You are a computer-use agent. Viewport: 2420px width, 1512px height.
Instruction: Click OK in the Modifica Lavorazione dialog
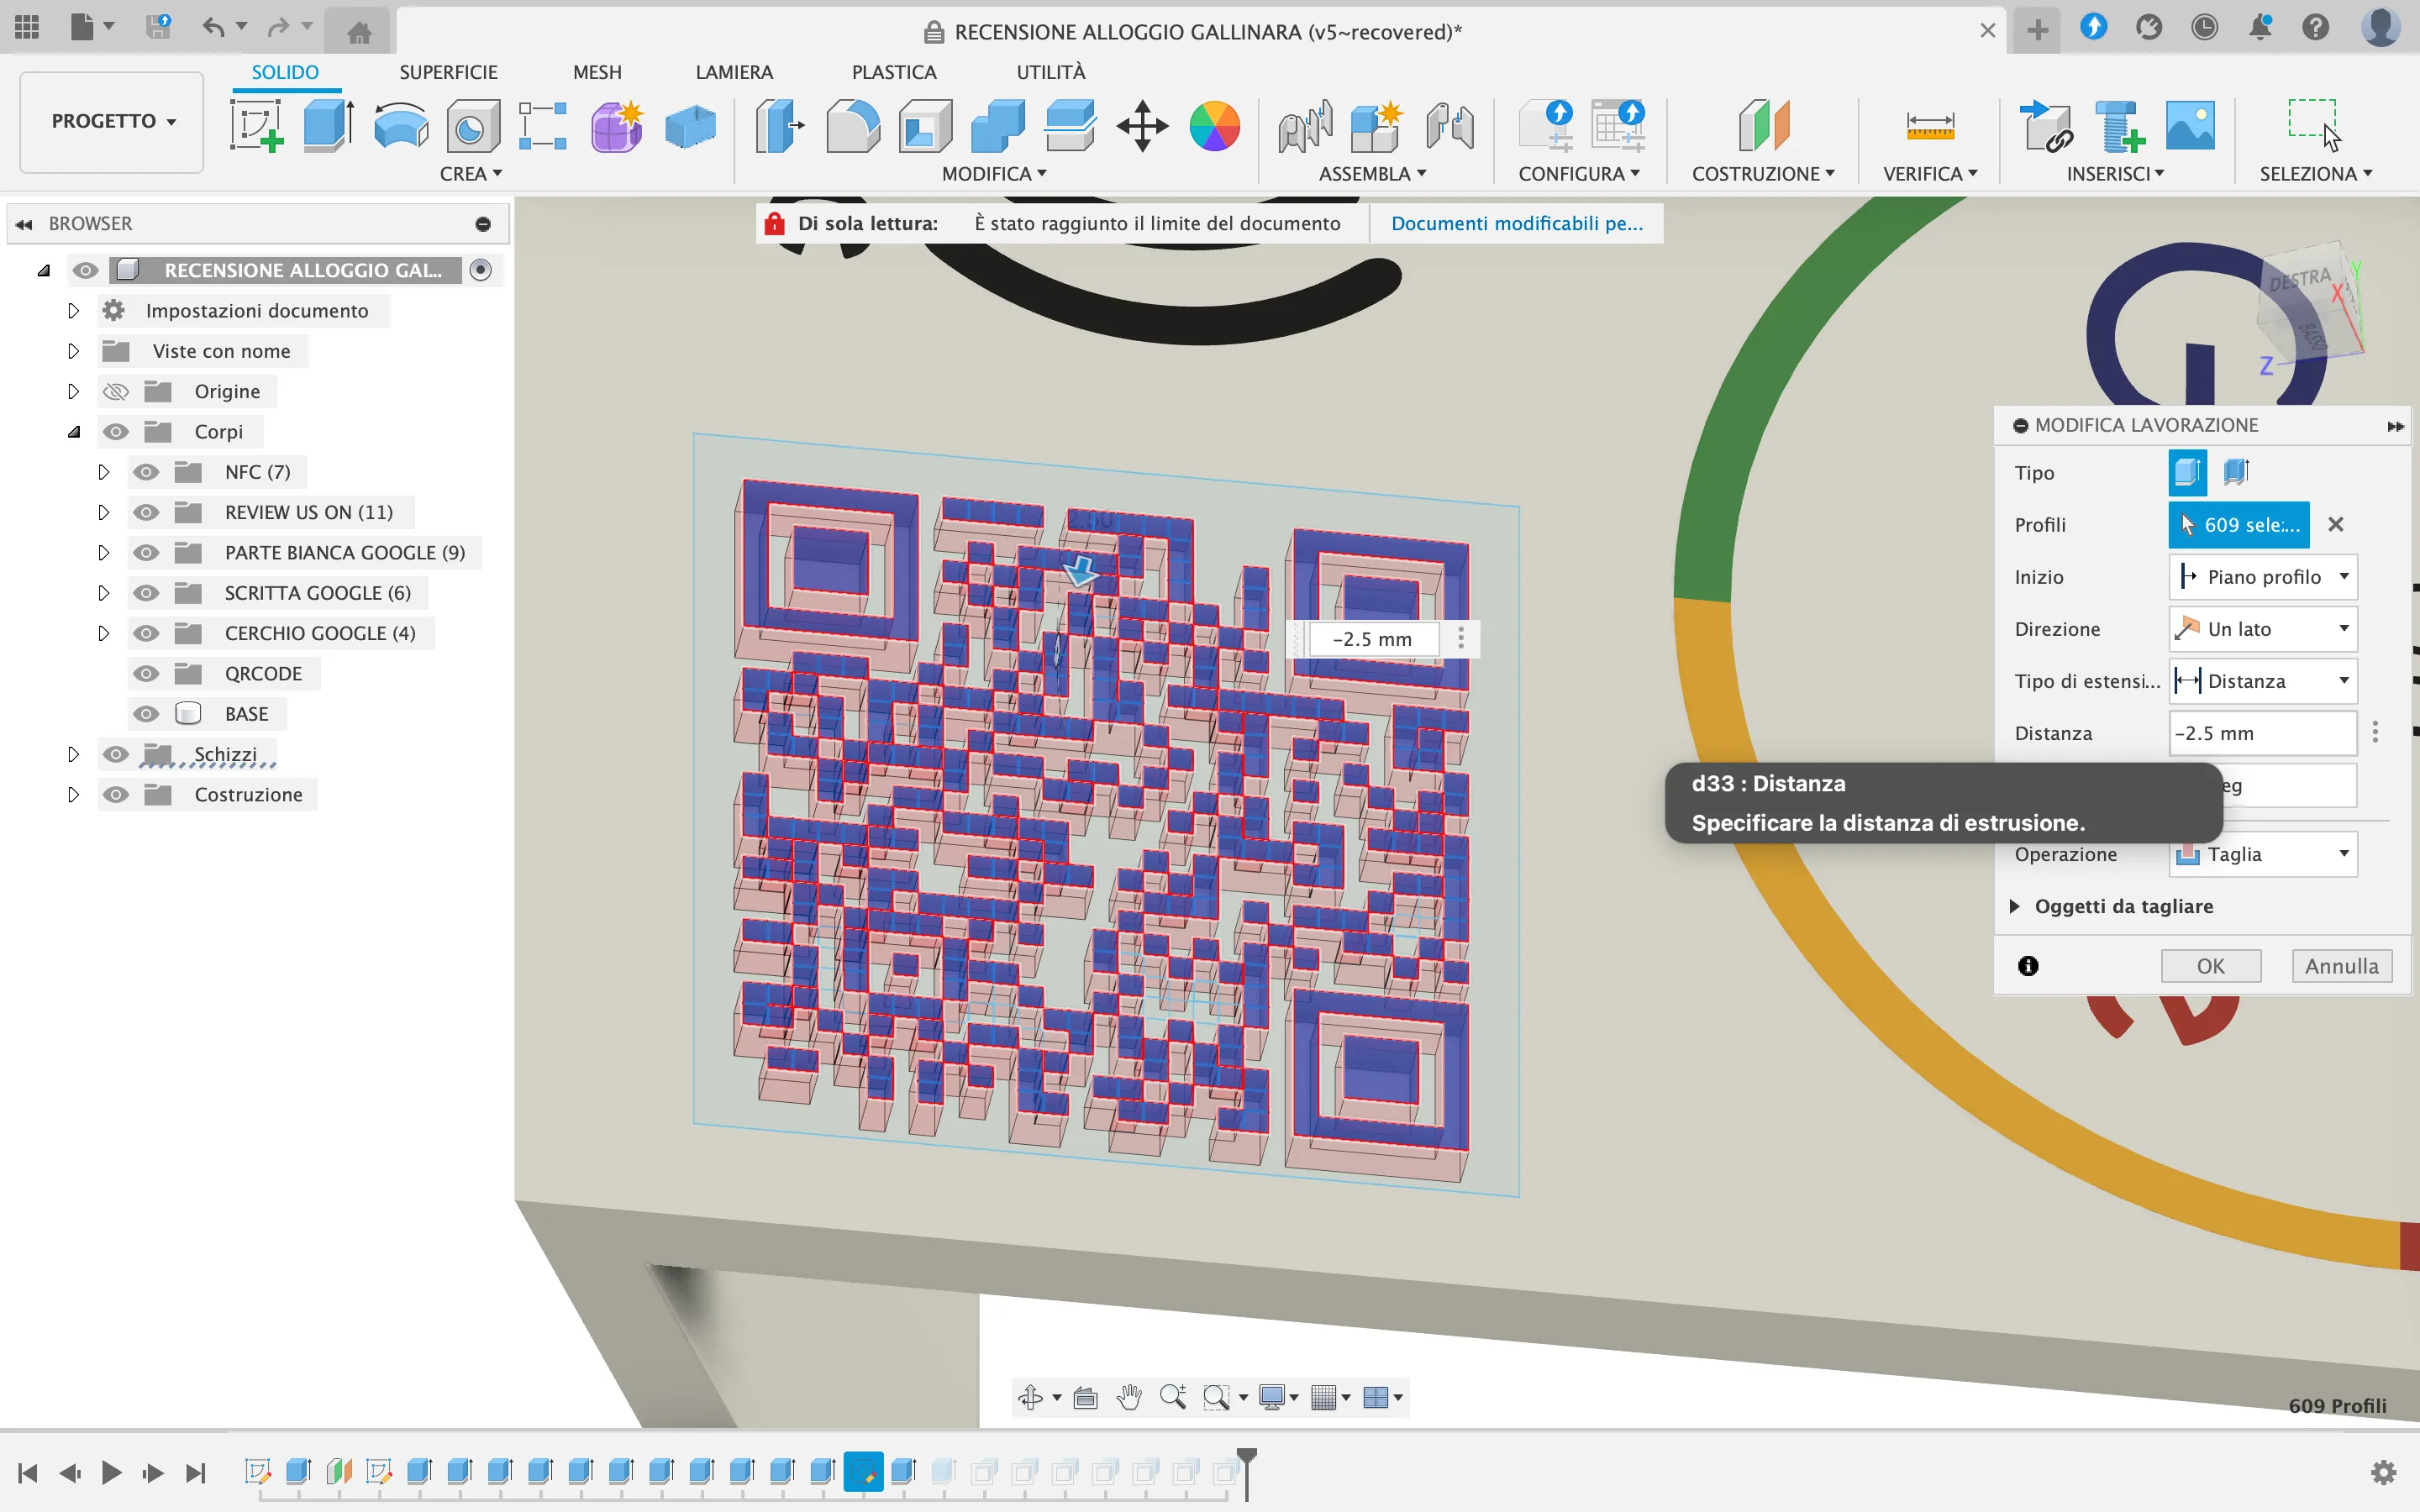point(2211,966)
